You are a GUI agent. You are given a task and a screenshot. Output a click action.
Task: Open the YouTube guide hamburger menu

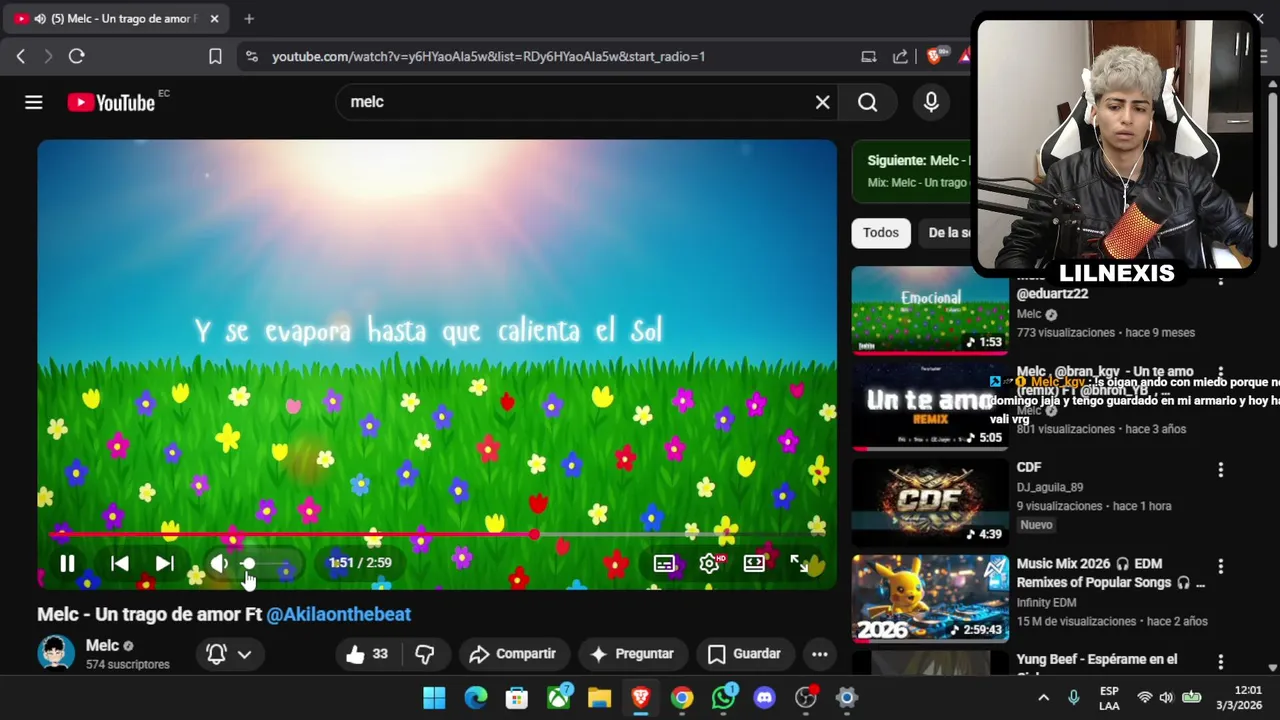click(x=34, y=102)
